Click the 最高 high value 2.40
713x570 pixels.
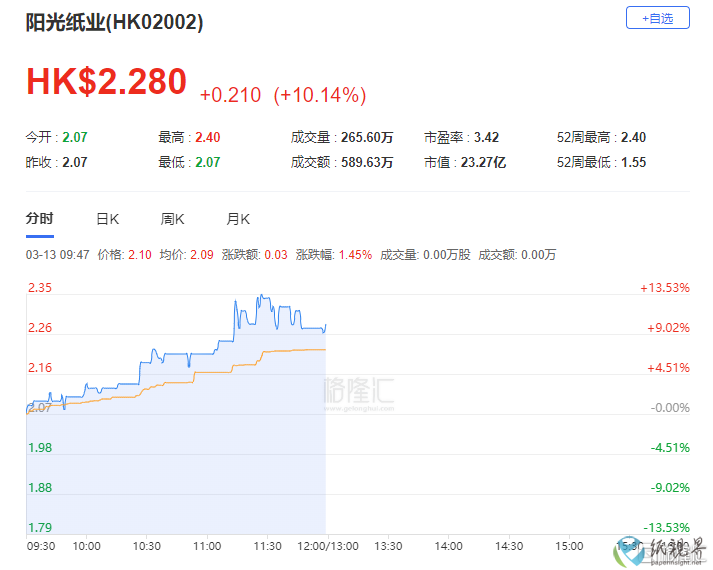point(208,137)
